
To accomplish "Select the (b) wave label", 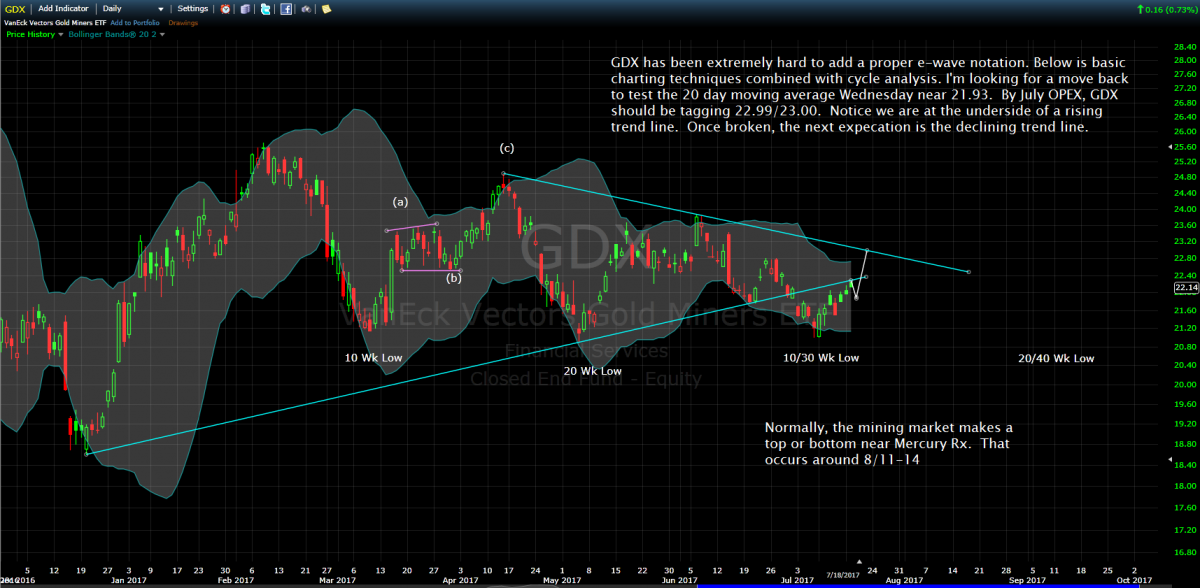I will (x=454, y=277).
